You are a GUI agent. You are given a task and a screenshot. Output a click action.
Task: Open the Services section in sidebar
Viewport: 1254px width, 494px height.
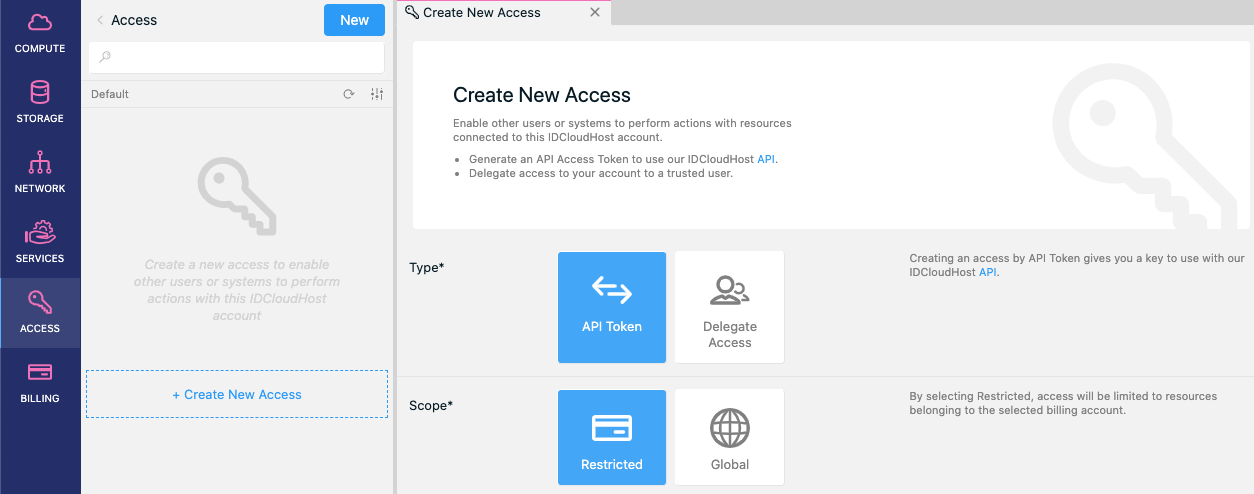[40, 243]
